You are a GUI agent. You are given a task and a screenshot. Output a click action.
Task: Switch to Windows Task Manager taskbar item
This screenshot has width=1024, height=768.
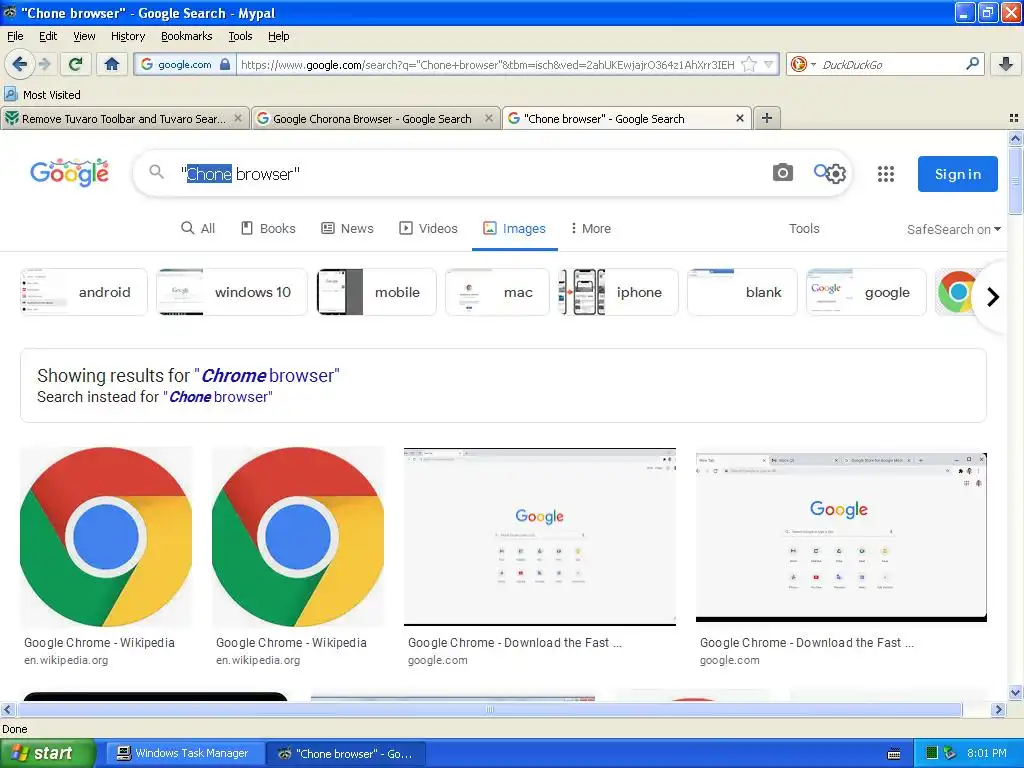[x=185, y=753]
